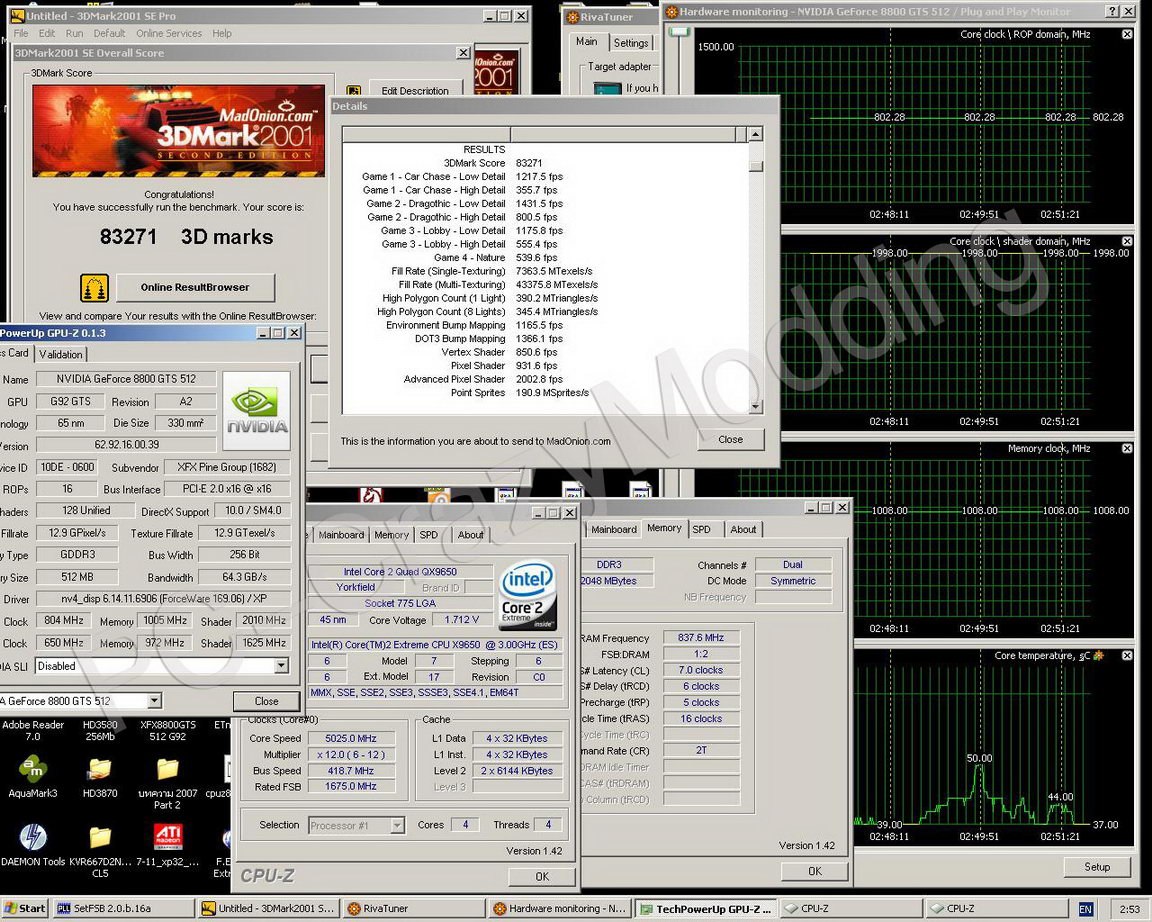Expand the CPU-Z Processor #1 selection dropdown
This screenshot has width=1152, height=922.
pyautogui.click(x=397, y=826)
